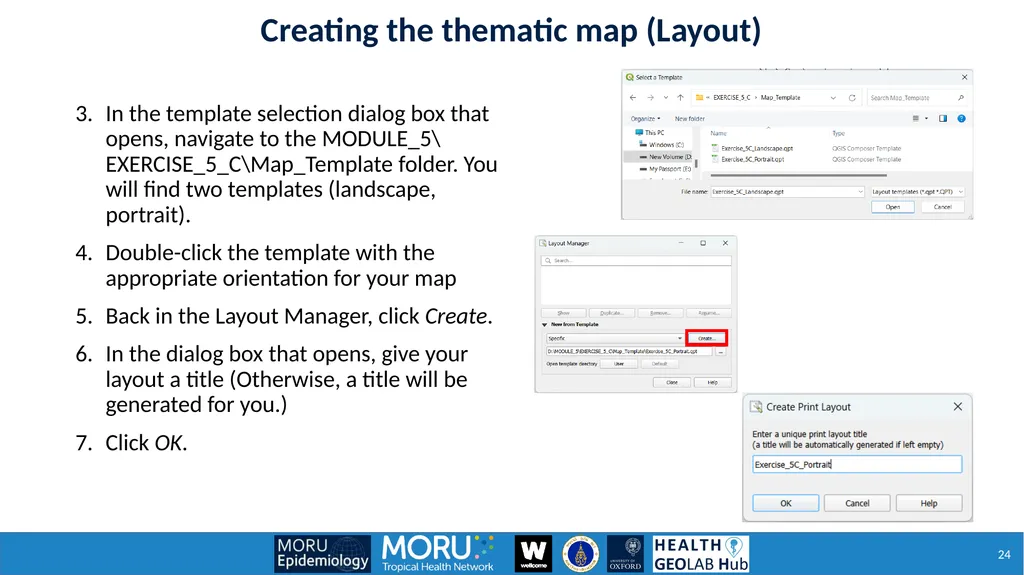Screen dimensions: 1024x575
Task: Click the University of Oxford logo
Action: (x=625, y=554)
